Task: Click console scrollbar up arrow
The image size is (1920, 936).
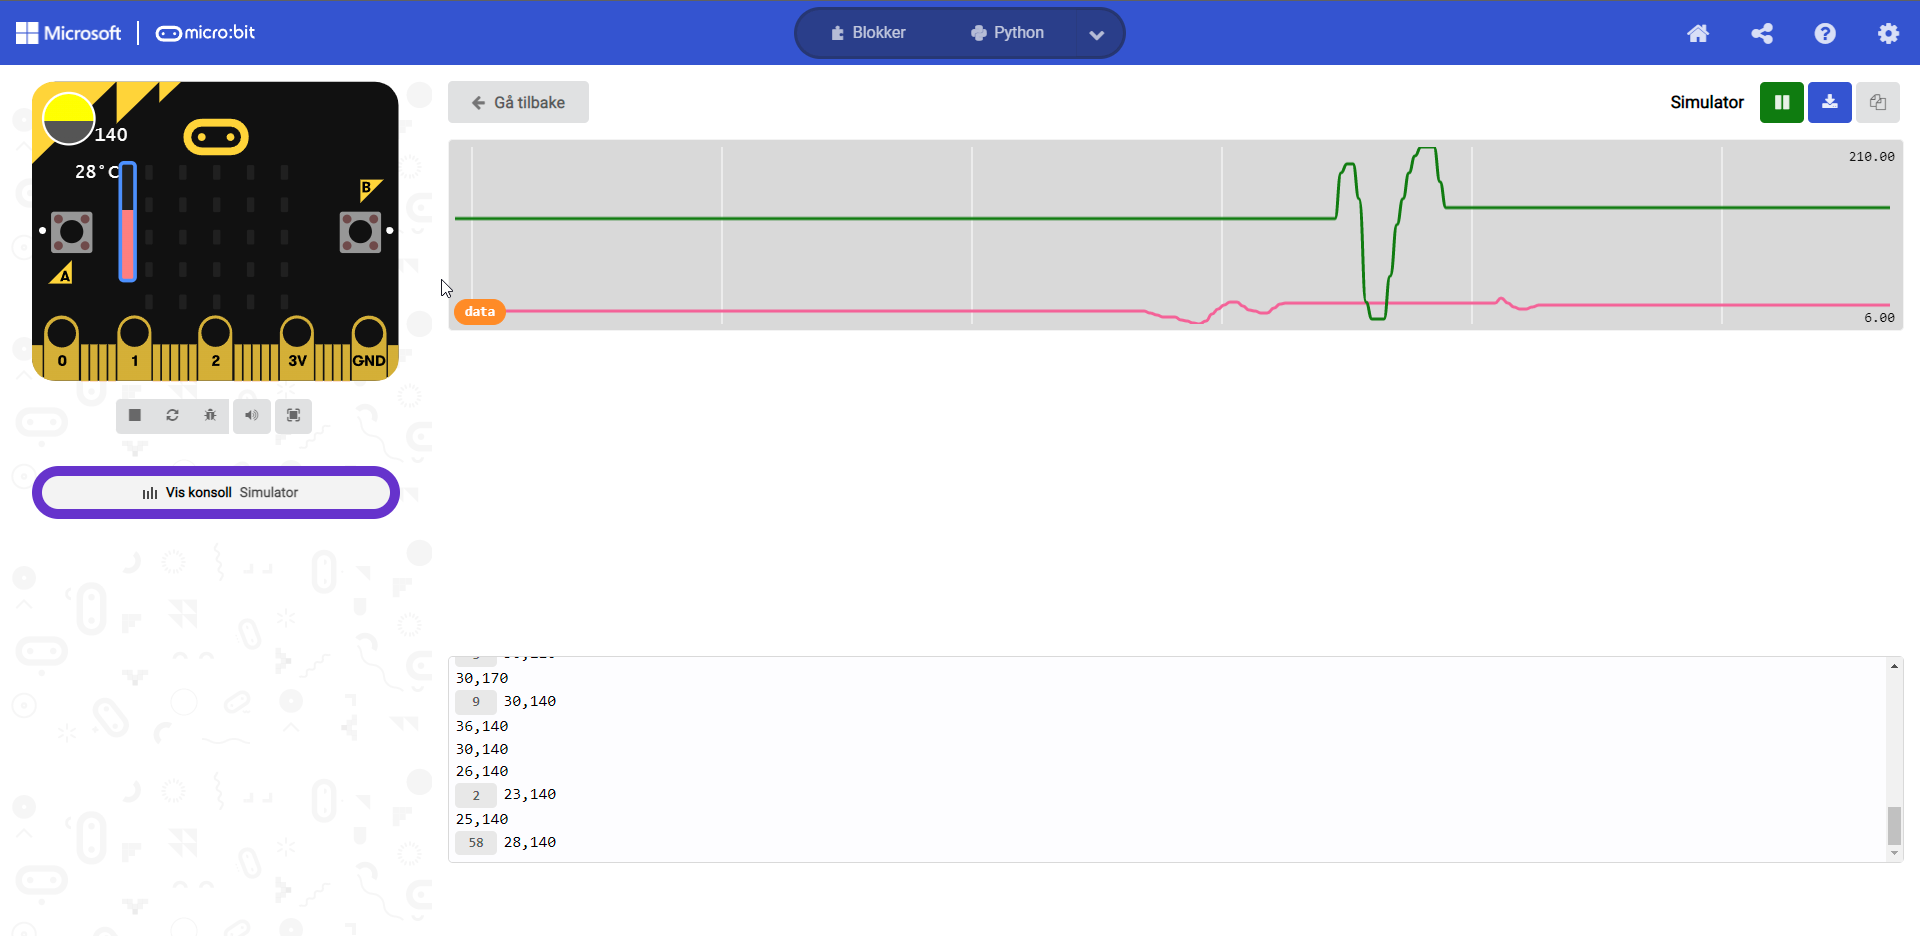Action: click(x=1894, y=666)
